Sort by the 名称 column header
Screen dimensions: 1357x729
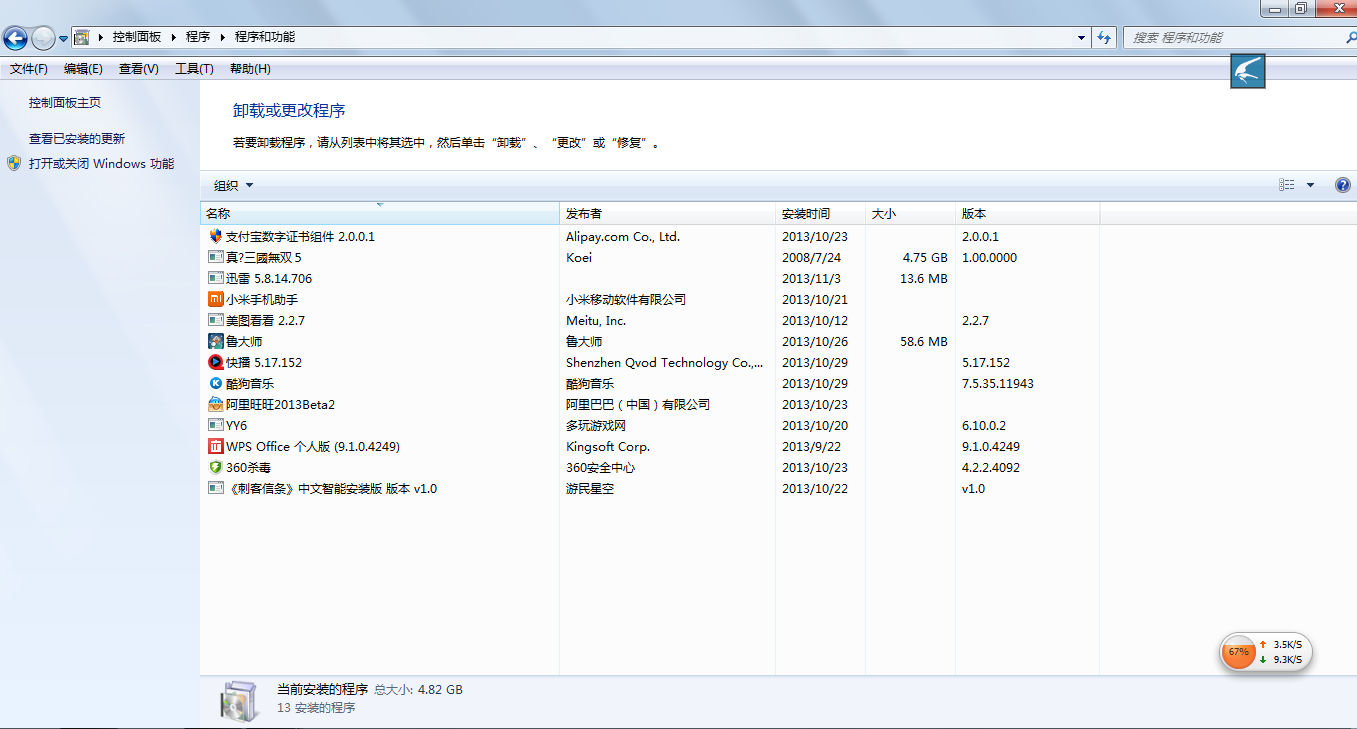click(x=380, y=214)
